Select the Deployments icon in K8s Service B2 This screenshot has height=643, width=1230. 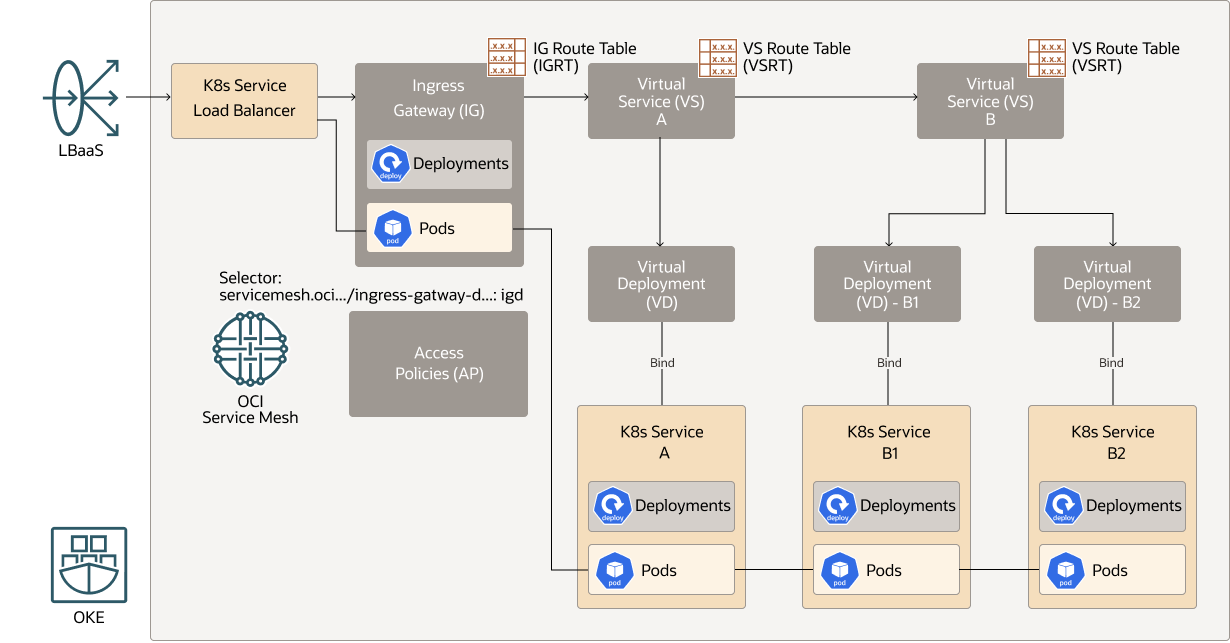pos(1064,506)
